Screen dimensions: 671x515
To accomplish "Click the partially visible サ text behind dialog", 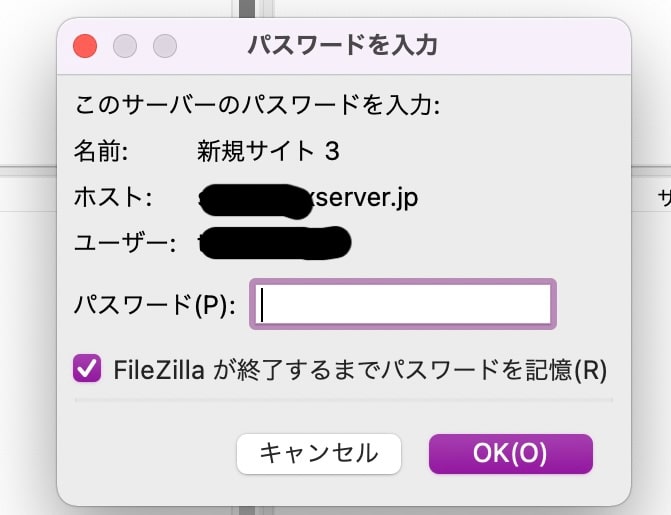I will (x=664, y=198).
